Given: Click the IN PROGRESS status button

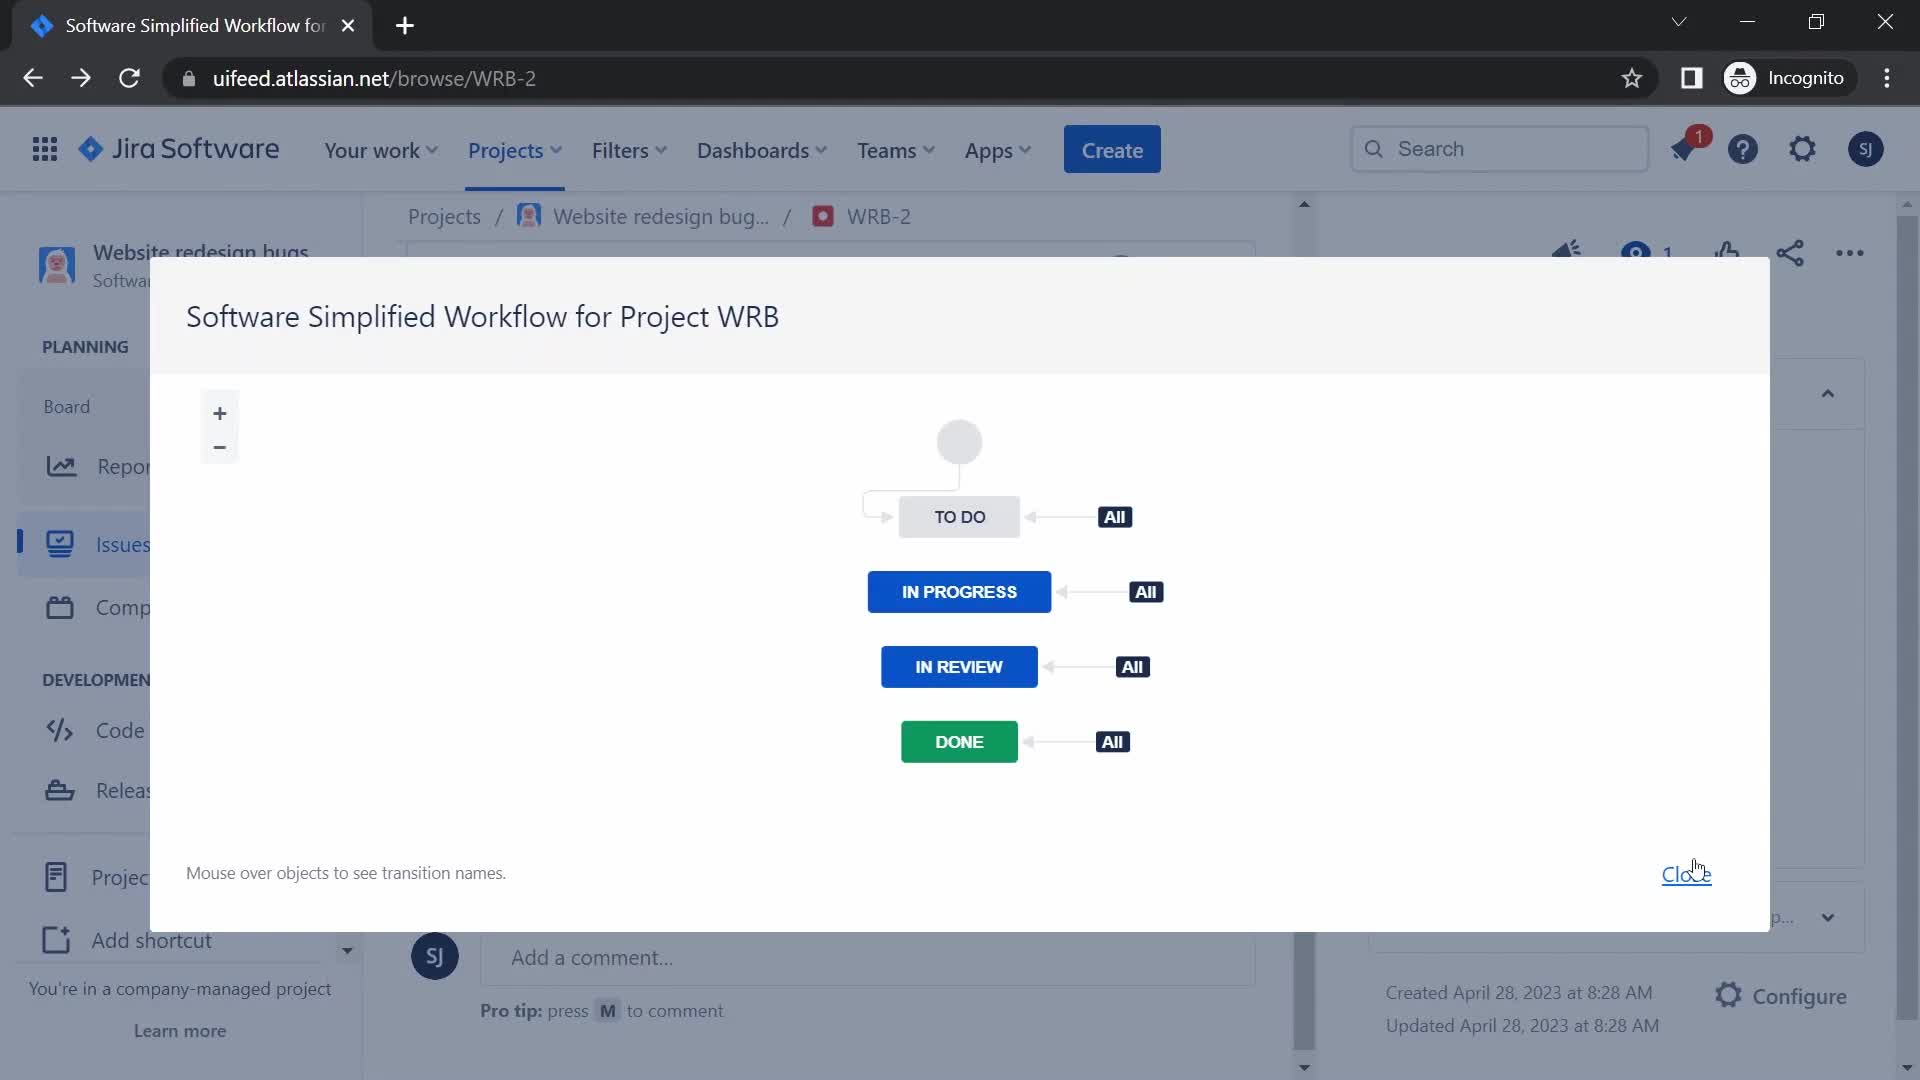Looking at the screenshot, I should click(x=960, y=591).
